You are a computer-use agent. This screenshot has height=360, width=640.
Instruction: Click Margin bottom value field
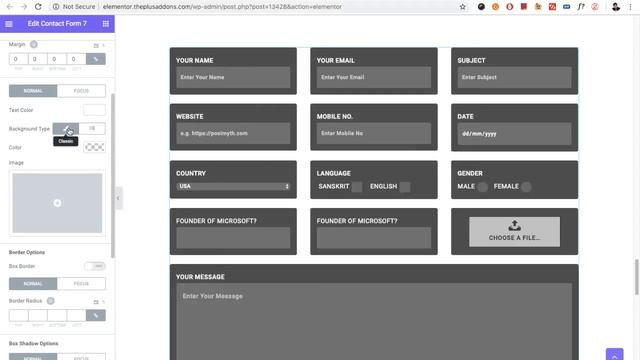pyautogui.click(x=57, y=59)
